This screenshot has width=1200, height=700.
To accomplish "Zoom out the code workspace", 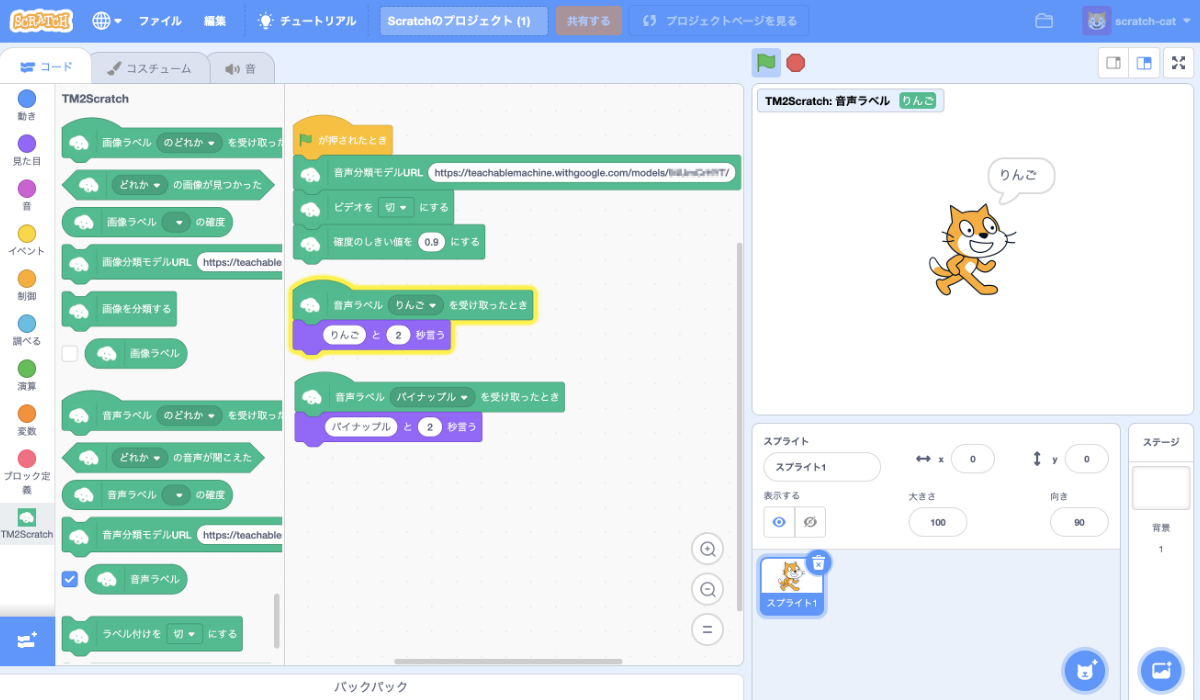I will (708, 589).
